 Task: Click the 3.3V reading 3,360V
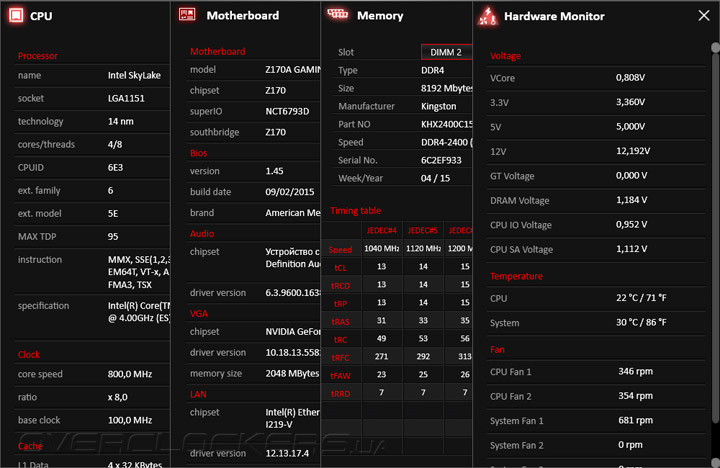pyautogui.click(x=630, y=102)
